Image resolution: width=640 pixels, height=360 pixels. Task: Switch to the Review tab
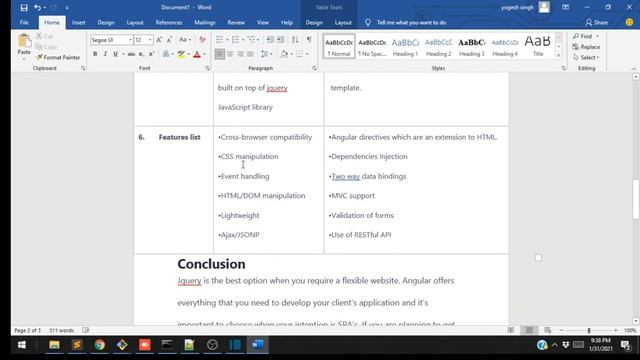point(236,22)
